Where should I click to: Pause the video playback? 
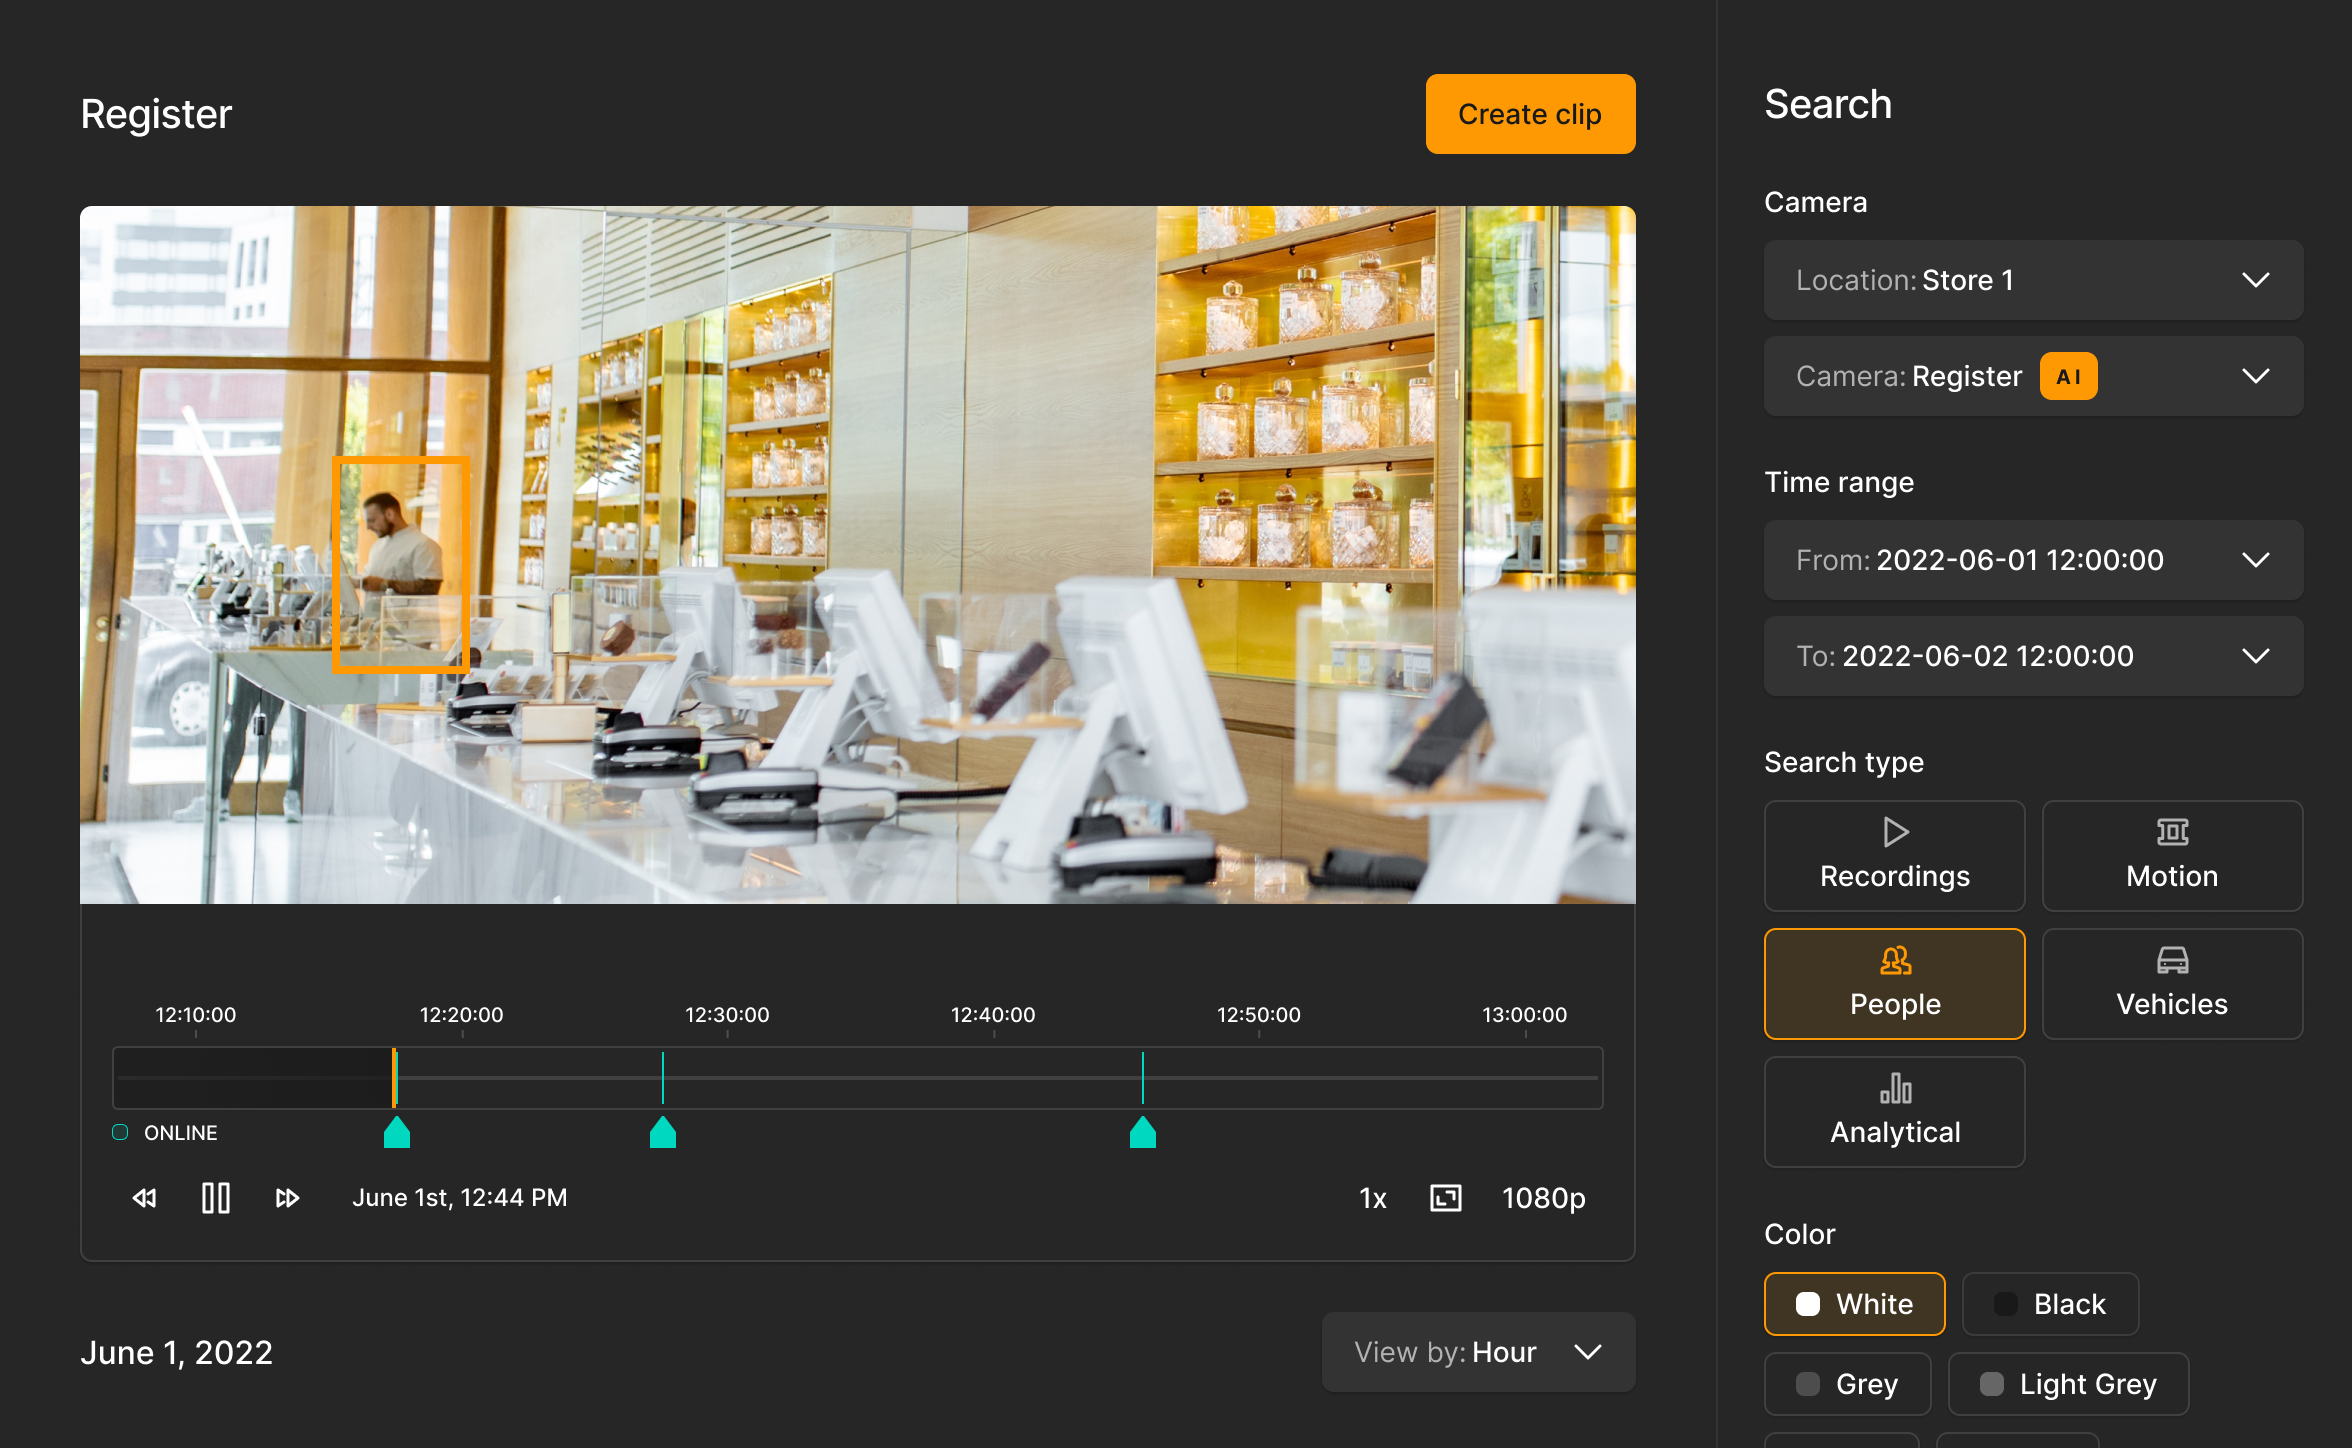click(x=216, y=1198)
